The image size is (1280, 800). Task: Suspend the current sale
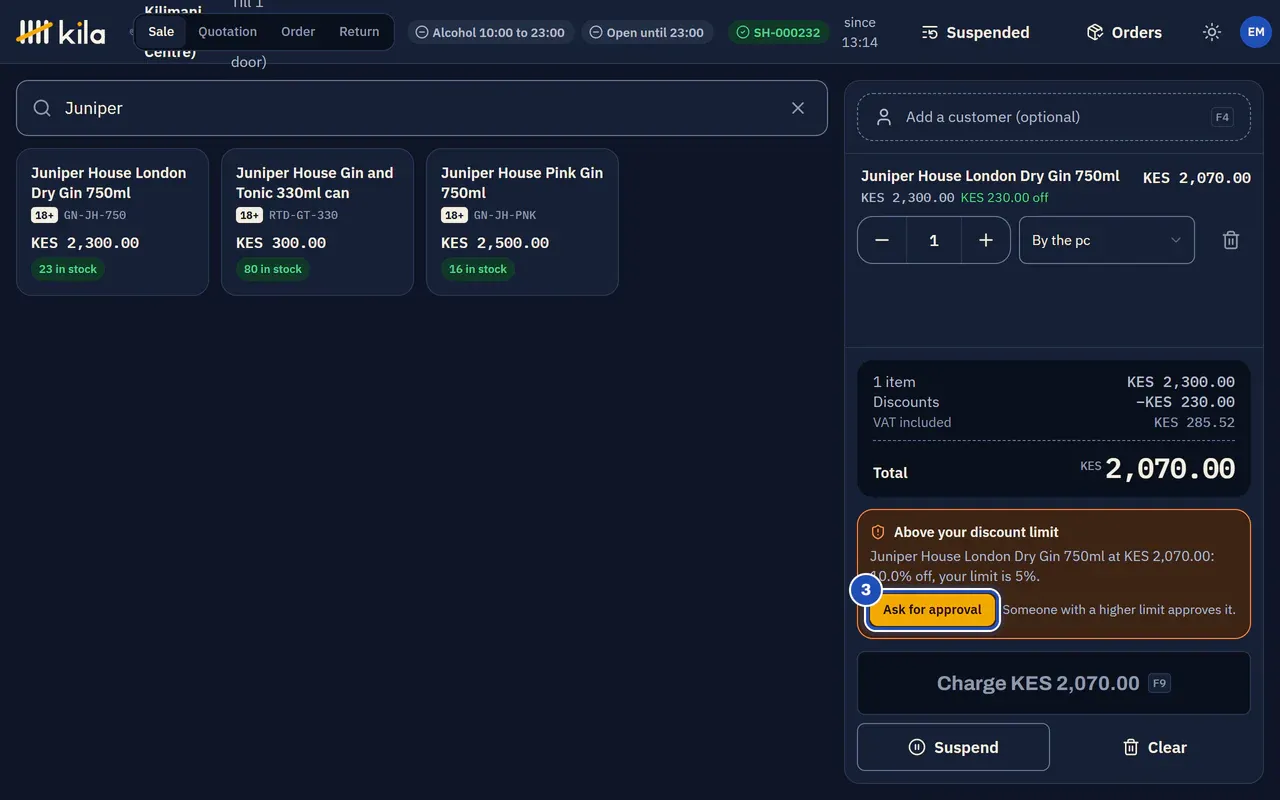[x=953, y=747]
